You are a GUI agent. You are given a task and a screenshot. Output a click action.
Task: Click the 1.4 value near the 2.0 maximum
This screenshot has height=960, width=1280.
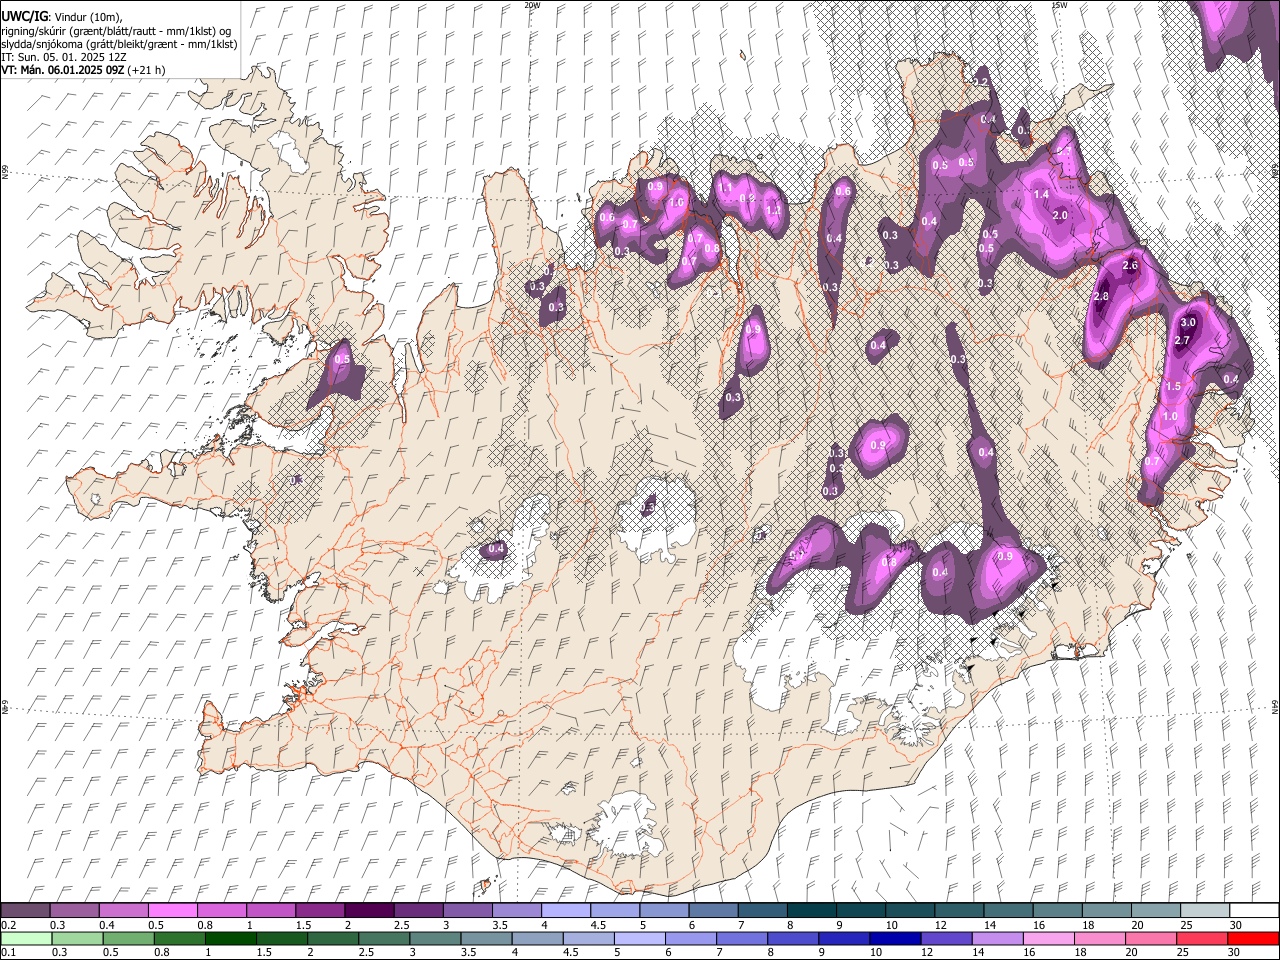click(1041, 195)
